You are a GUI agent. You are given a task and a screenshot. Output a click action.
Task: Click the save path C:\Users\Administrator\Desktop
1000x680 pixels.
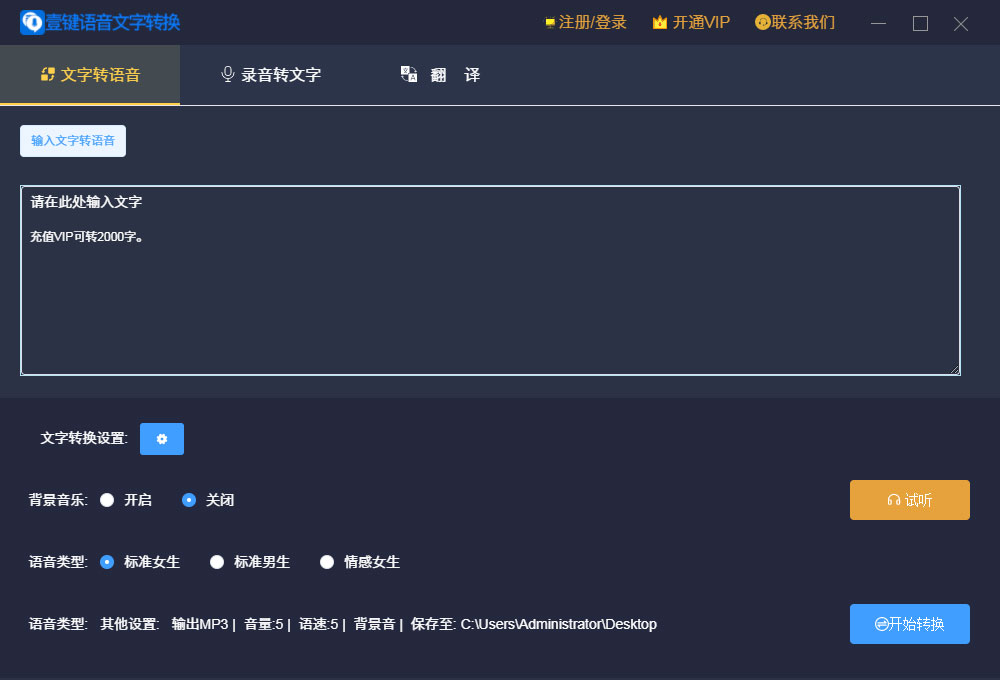pyautogui.click(x=558, y=624)
